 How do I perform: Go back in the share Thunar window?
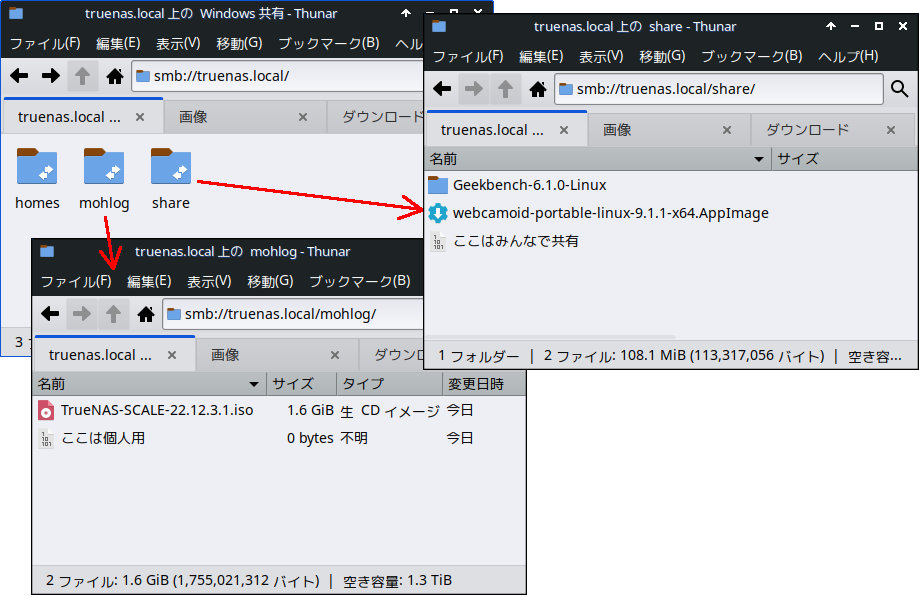(442, 89)
